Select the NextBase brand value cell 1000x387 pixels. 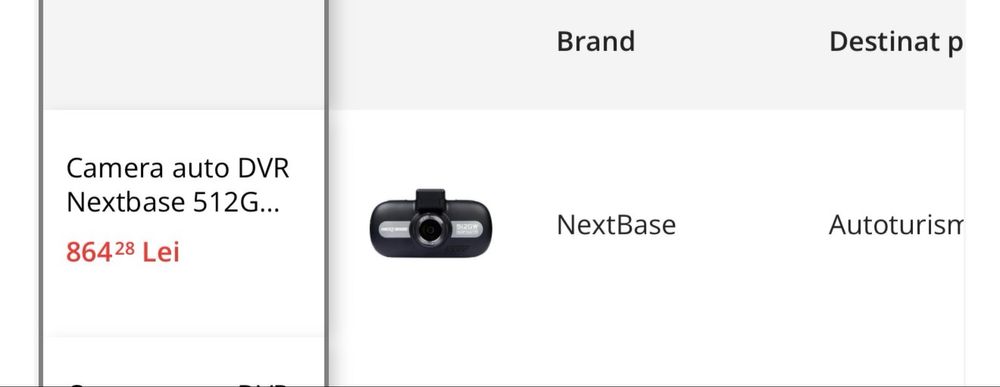616,225
